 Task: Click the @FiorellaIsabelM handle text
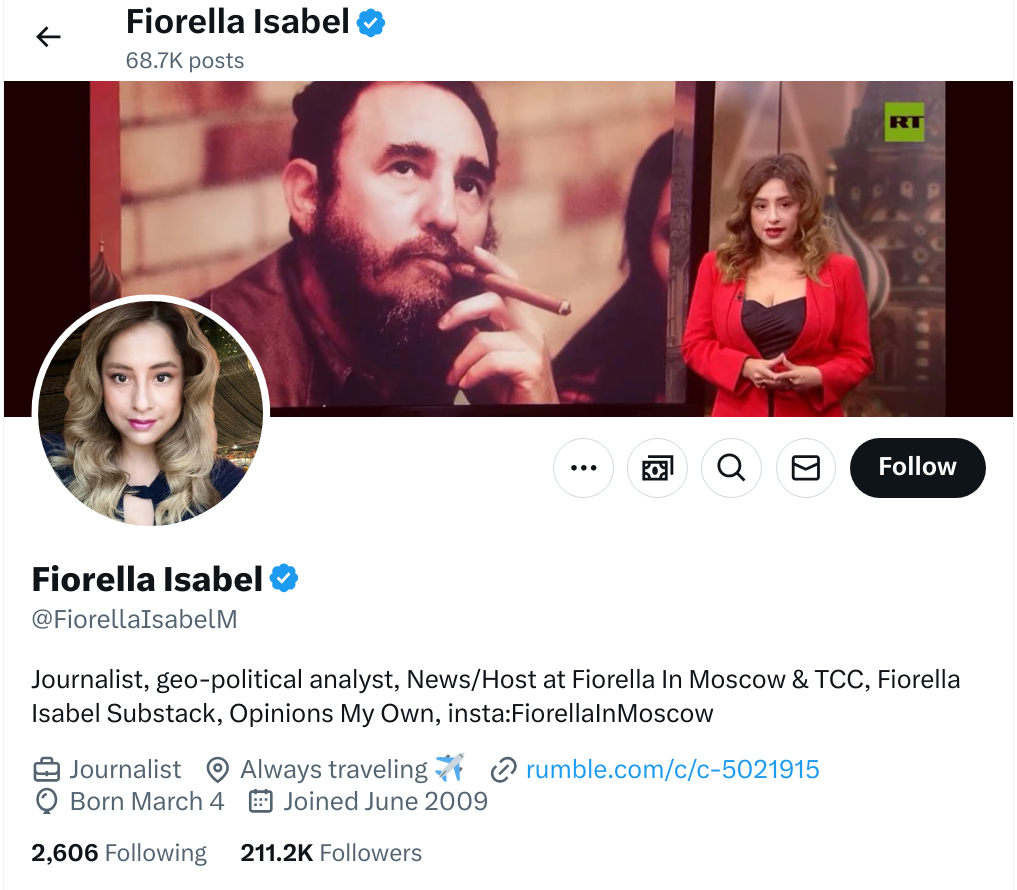point(135,619)
